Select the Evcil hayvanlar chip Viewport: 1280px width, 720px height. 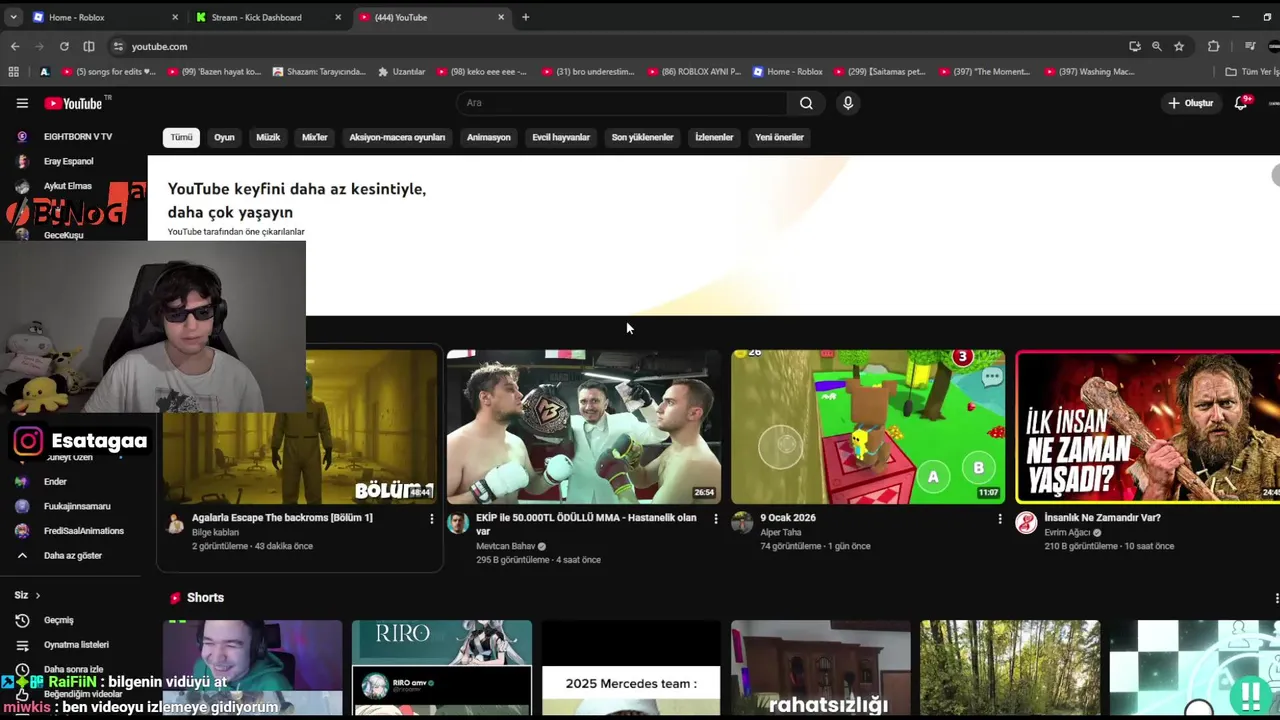click(x=561, y=137)
